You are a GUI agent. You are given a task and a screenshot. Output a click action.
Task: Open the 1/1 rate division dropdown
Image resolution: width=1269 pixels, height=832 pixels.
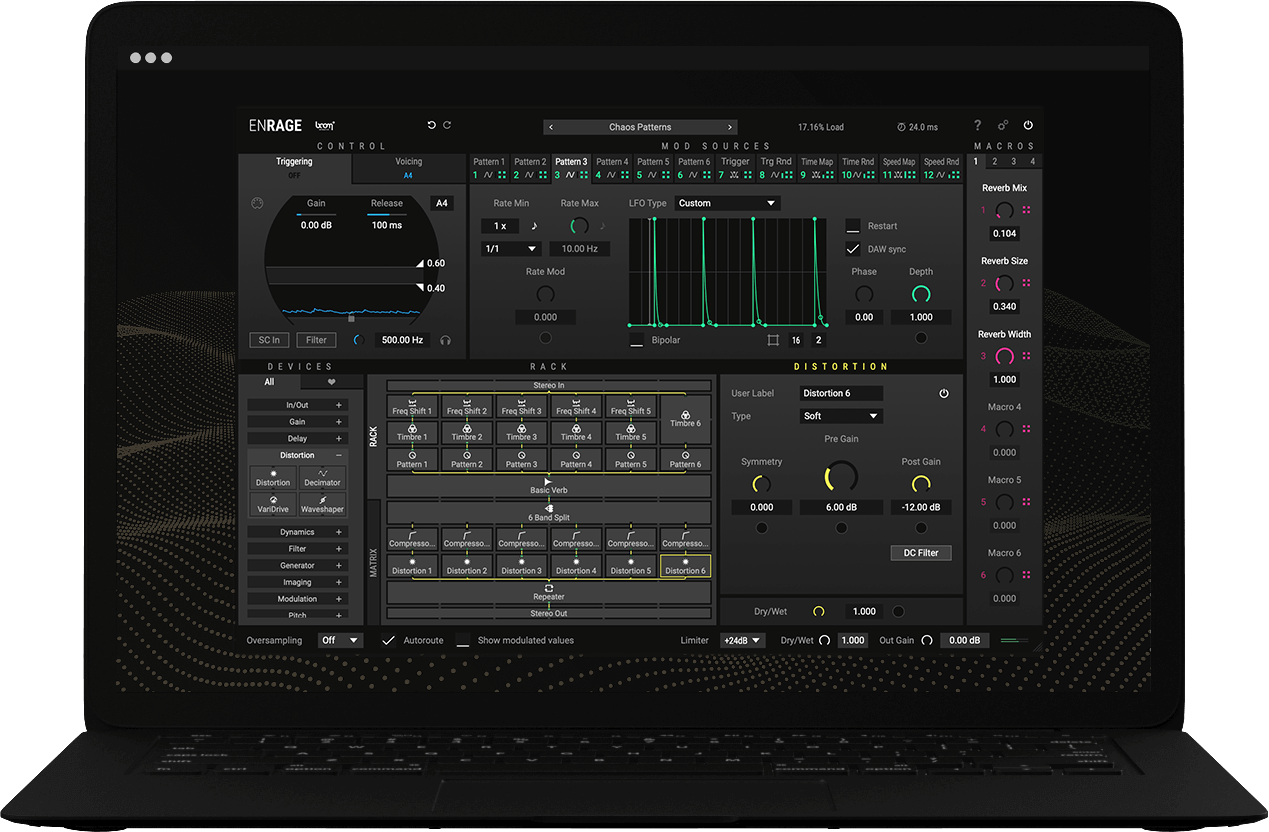coord(511,249)
